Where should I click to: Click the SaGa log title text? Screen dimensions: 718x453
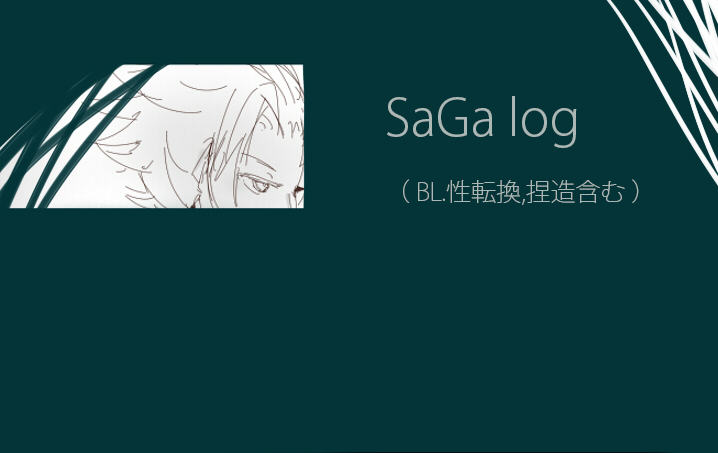tap(482, 120)
